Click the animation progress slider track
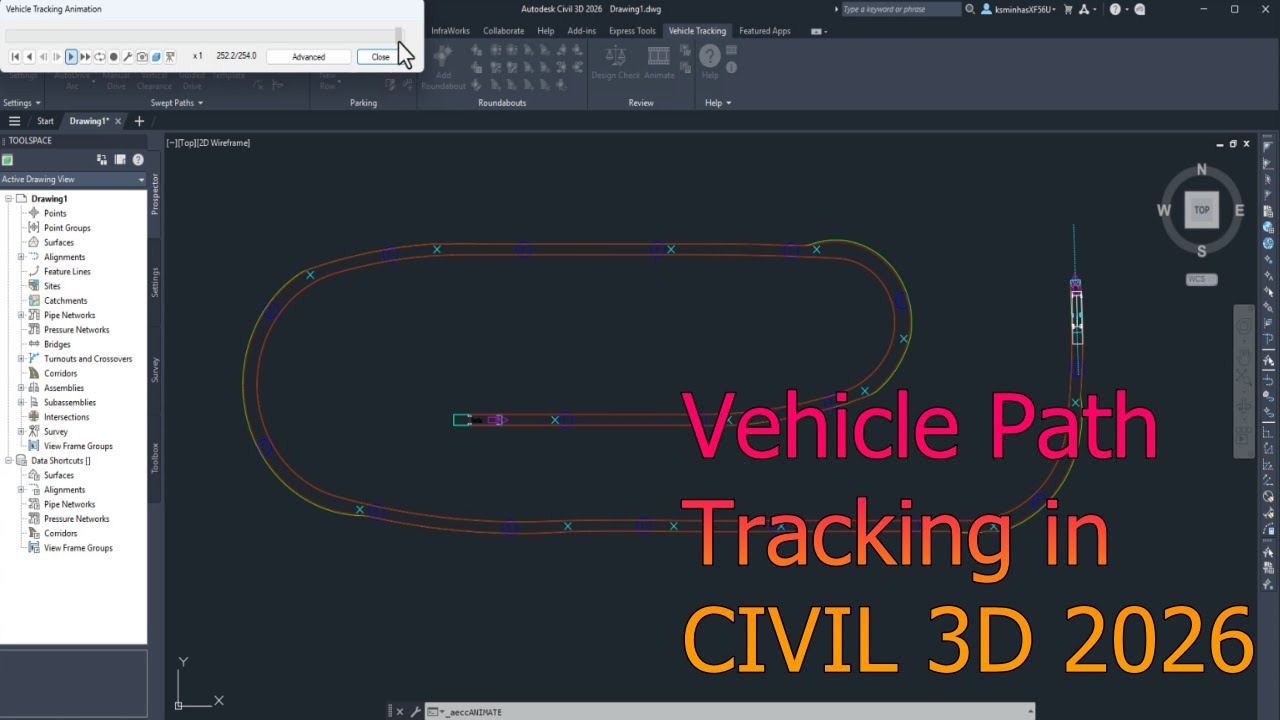The height and width of the screenshot is (720, 1280). click(x=203, y=36)
